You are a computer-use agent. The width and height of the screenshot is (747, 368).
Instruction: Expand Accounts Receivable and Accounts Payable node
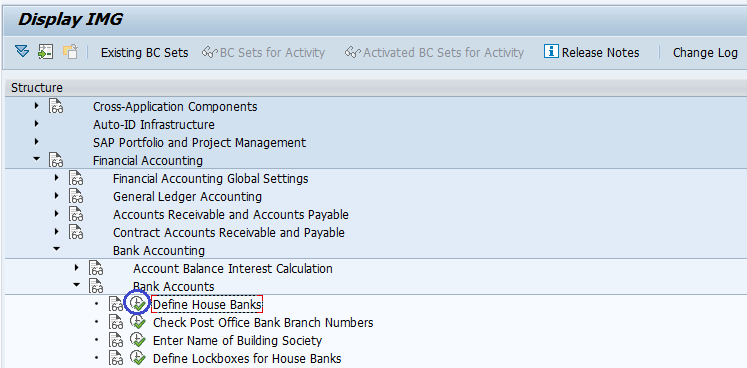pyautogui.click(x=57, y=214)
